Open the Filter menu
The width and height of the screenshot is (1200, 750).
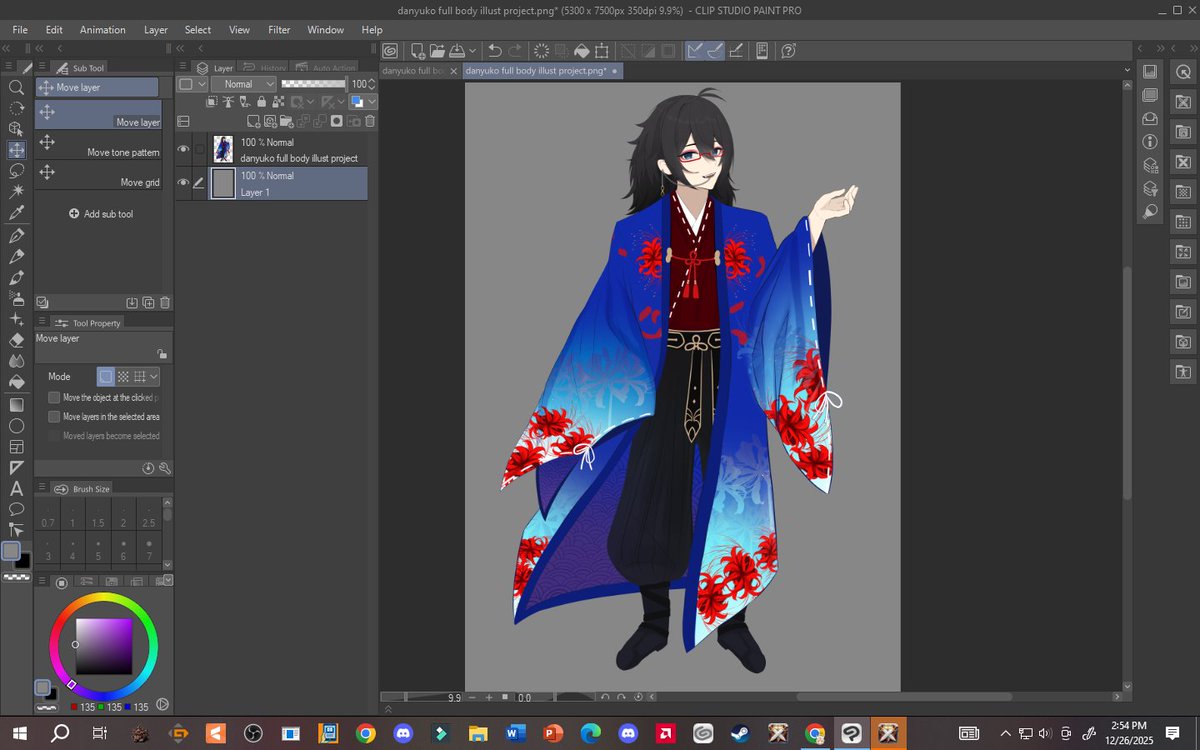pos(279,30)
